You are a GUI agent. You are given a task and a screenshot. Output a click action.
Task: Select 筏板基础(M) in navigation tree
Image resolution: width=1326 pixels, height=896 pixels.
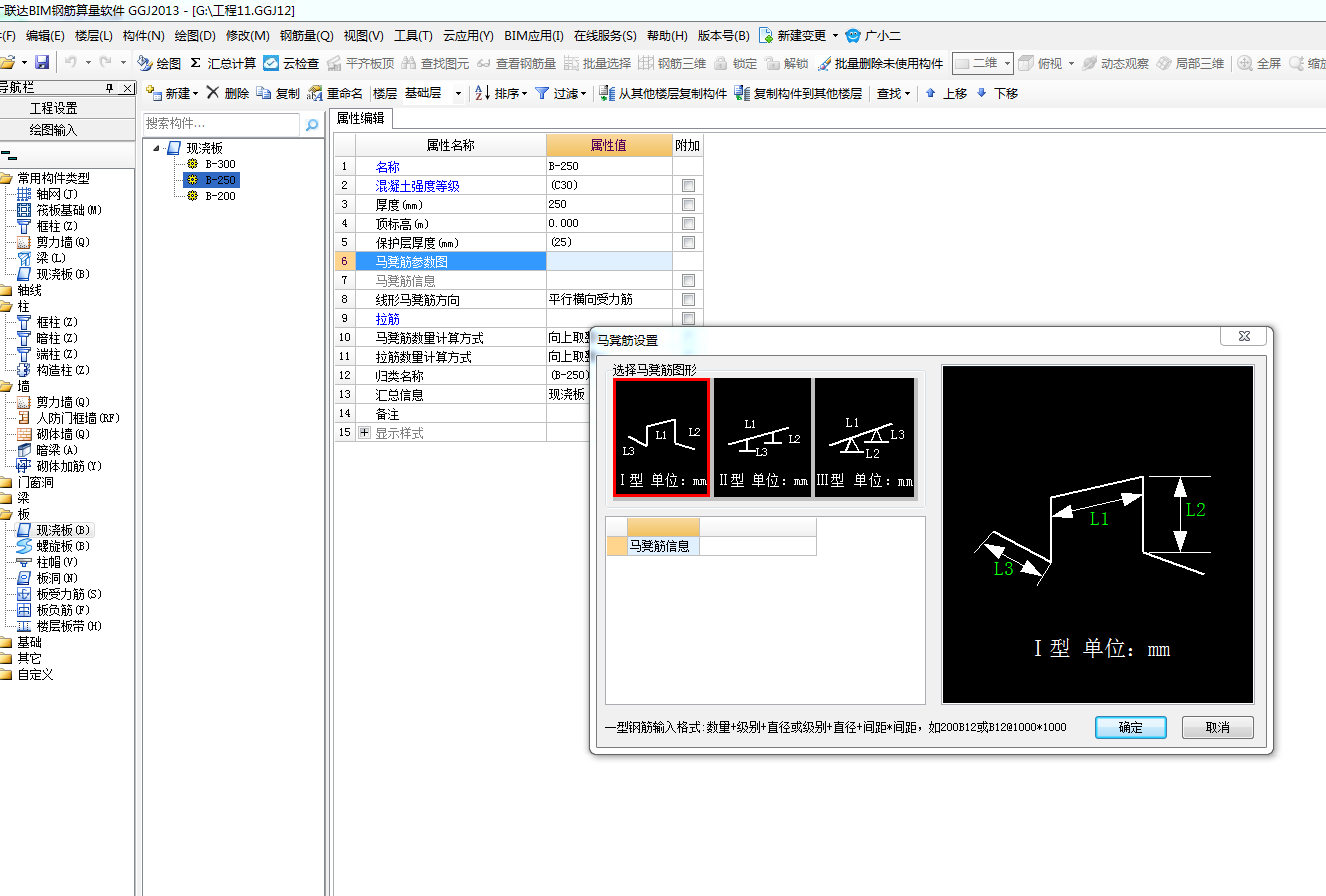69,210
